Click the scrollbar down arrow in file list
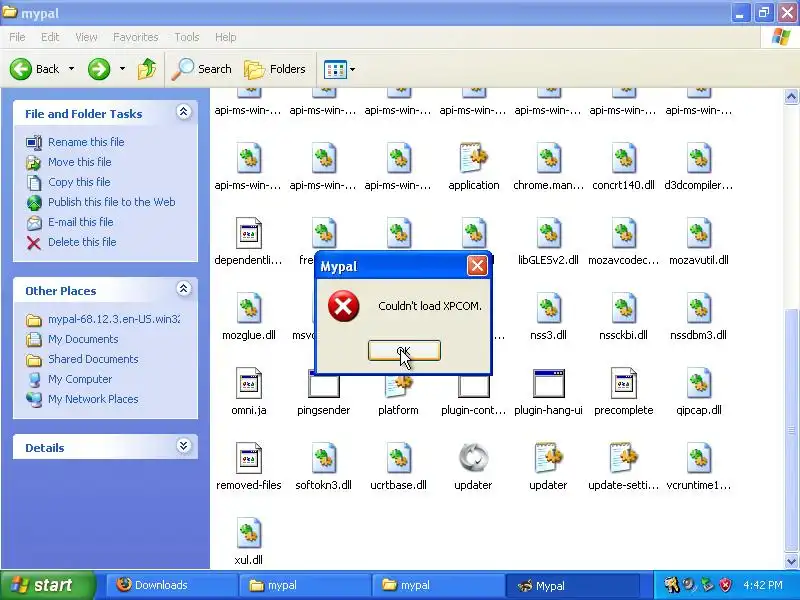800x600 pixels. pyautogui.click(x=791, y=561)
